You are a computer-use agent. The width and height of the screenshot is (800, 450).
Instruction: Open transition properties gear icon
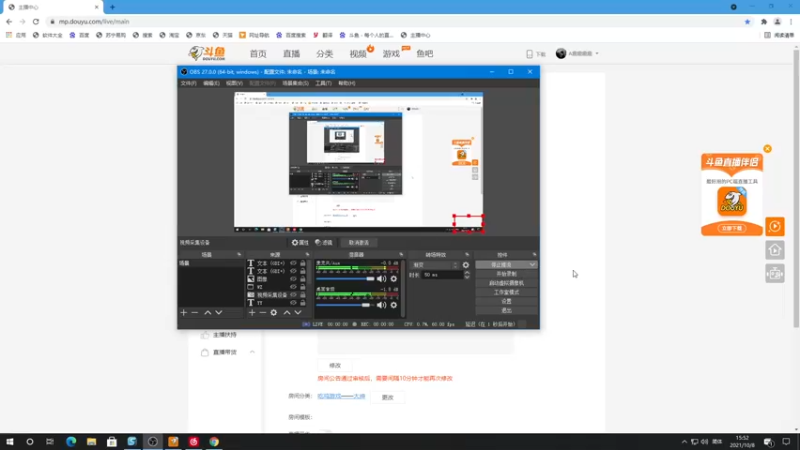pos(465,265)
